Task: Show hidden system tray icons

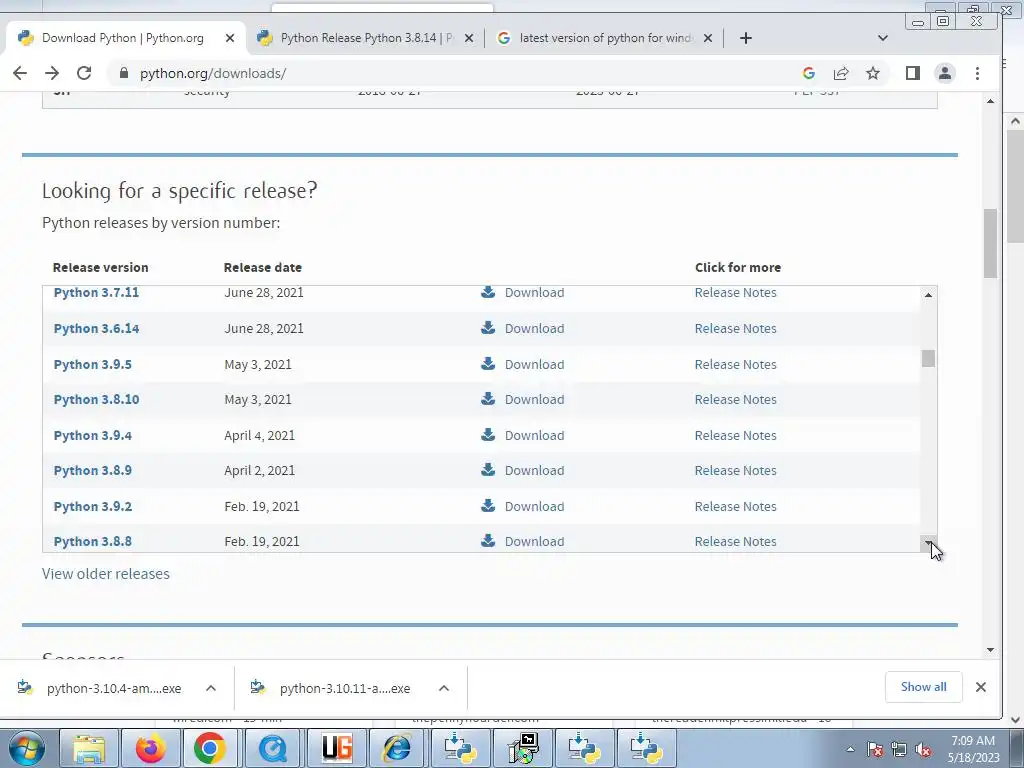Action: pyautogui.click(x=850, y=750)
